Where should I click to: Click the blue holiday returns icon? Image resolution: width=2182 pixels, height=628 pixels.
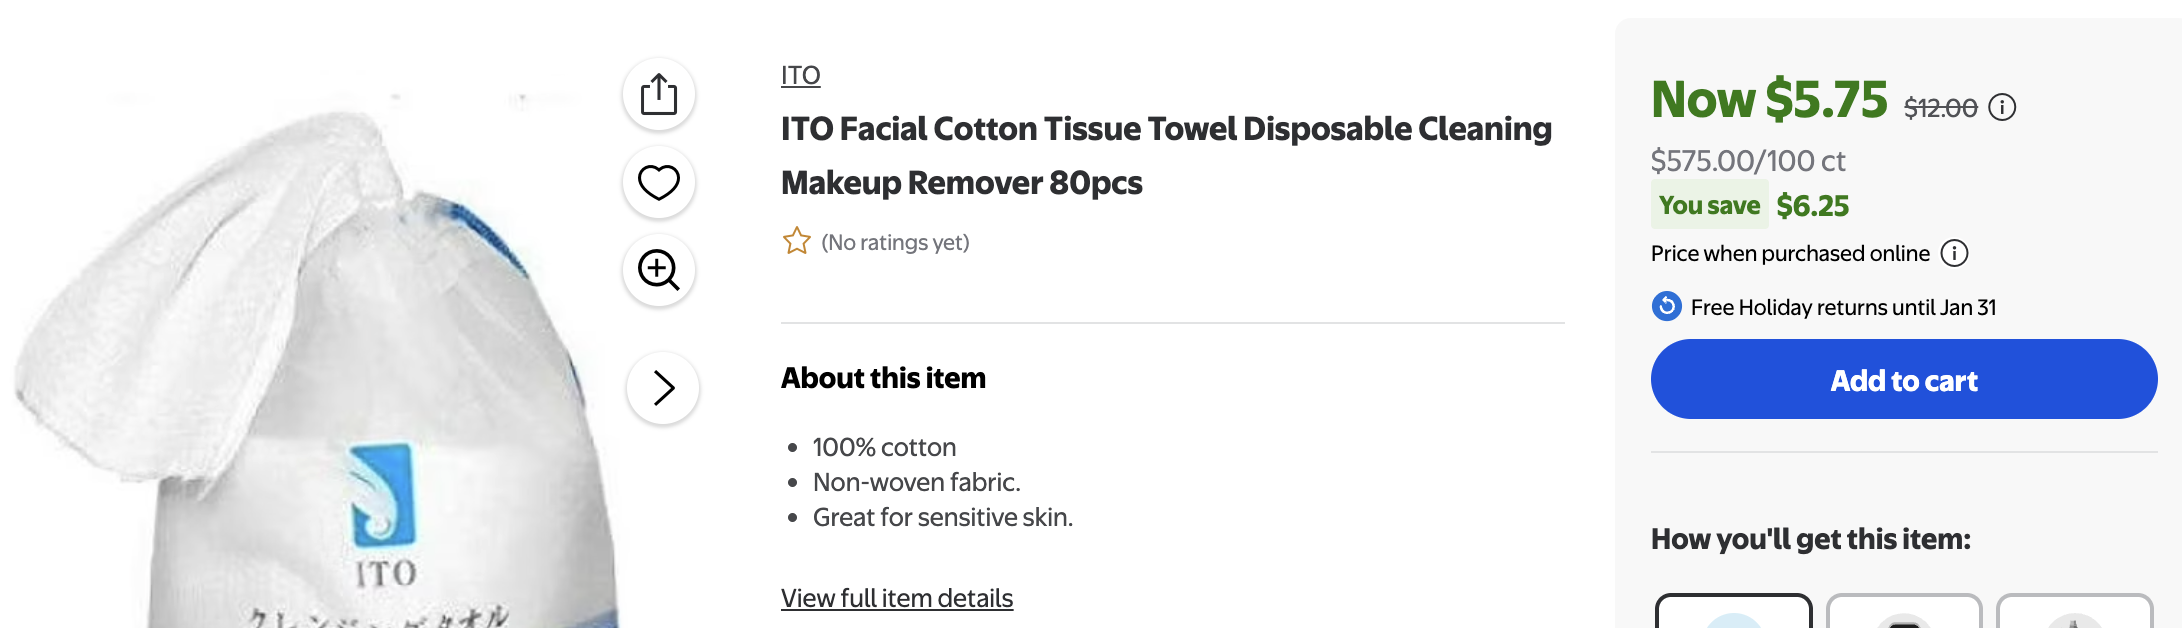(x=1666, y=306)
